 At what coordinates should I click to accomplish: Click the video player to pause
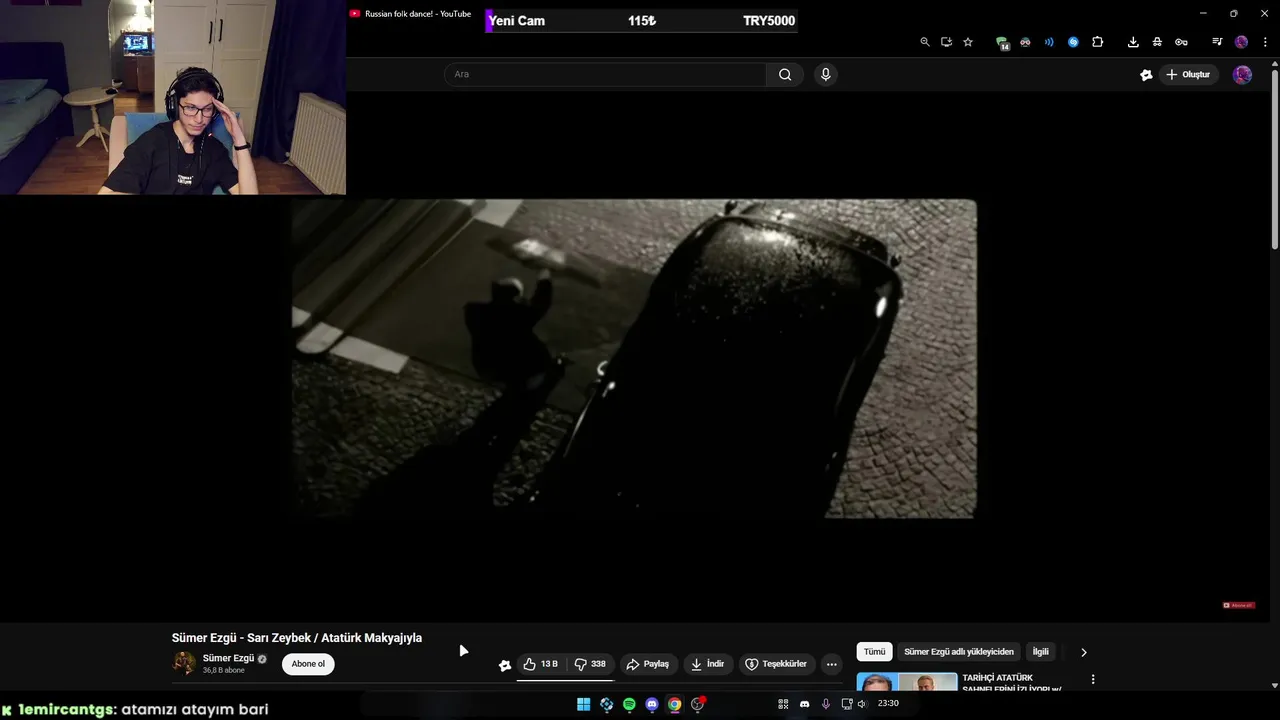click(634, 358)
